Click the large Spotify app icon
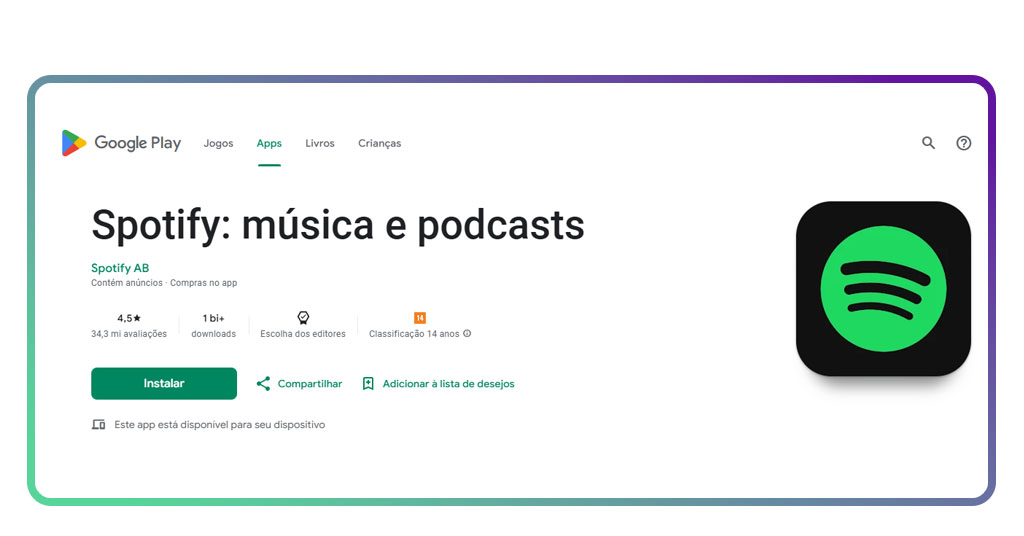 [x=883, y=289]
